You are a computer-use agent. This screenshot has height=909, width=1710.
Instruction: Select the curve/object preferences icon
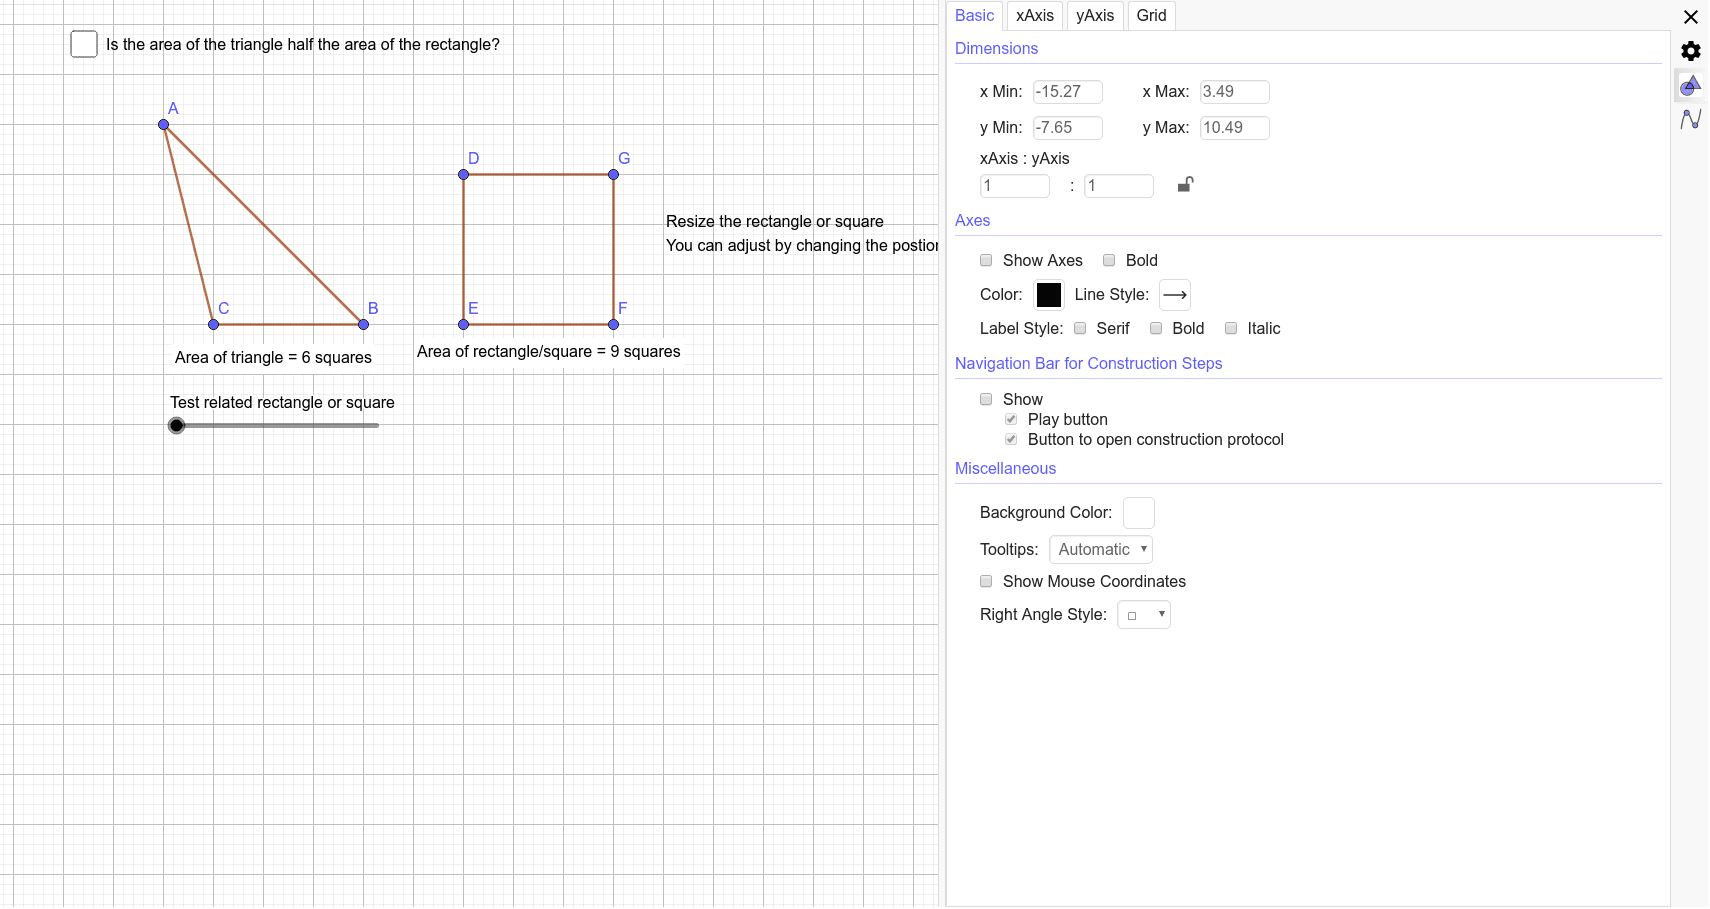click(x=1691, y=119)
